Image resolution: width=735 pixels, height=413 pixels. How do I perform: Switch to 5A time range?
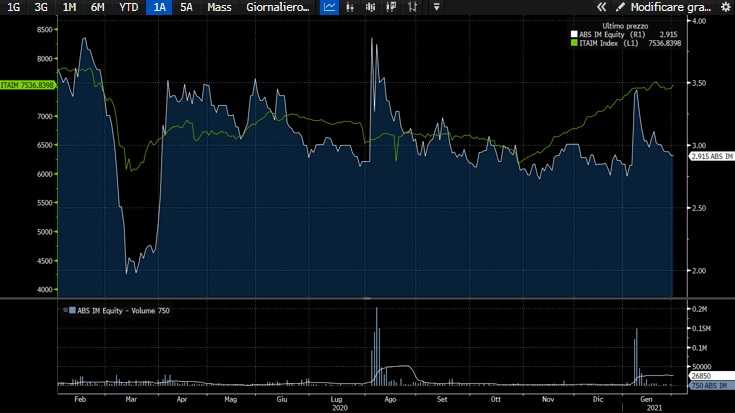(186, 7)
